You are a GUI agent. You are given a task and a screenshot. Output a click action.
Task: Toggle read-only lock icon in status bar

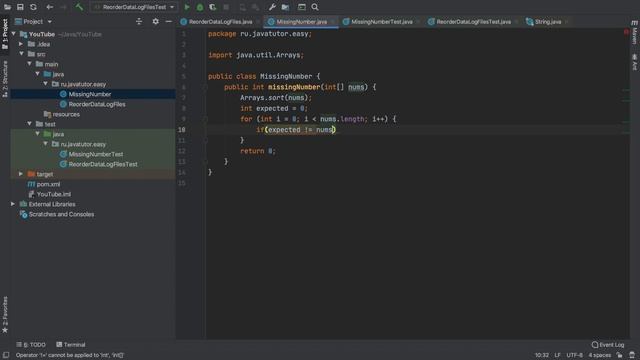point(620,355)
